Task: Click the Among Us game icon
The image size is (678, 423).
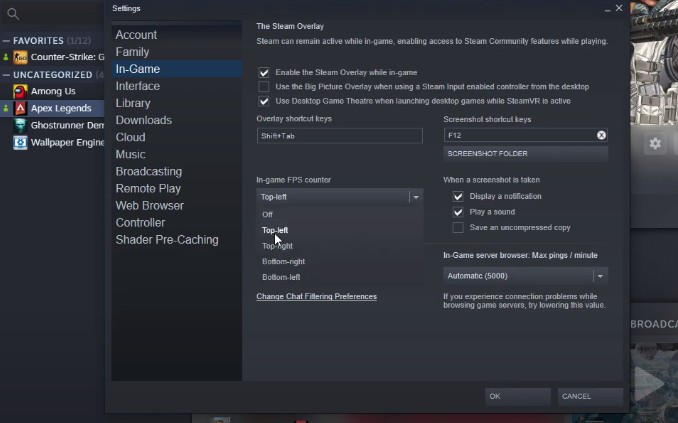Action: pyautogui.click(x=20, y=91)
